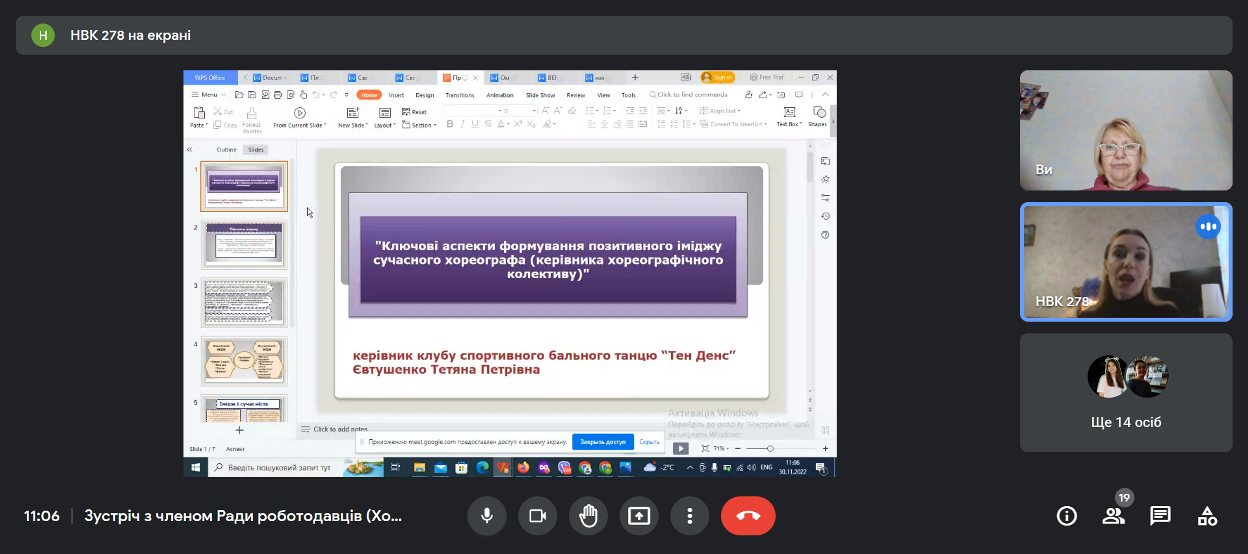Click the present screen icon
Image resolution: width=1248 pixels, height=554 pixels.
[x=639, y=516]
